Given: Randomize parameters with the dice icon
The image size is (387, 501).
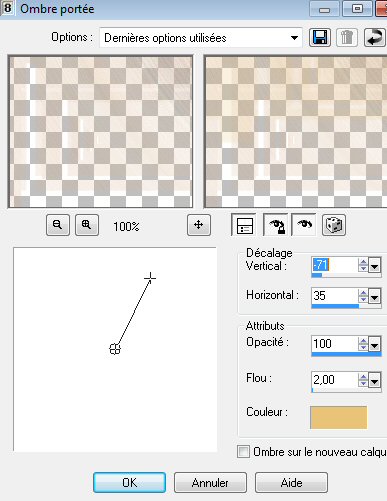Looking at the screenshot, I should click(334, 225).
